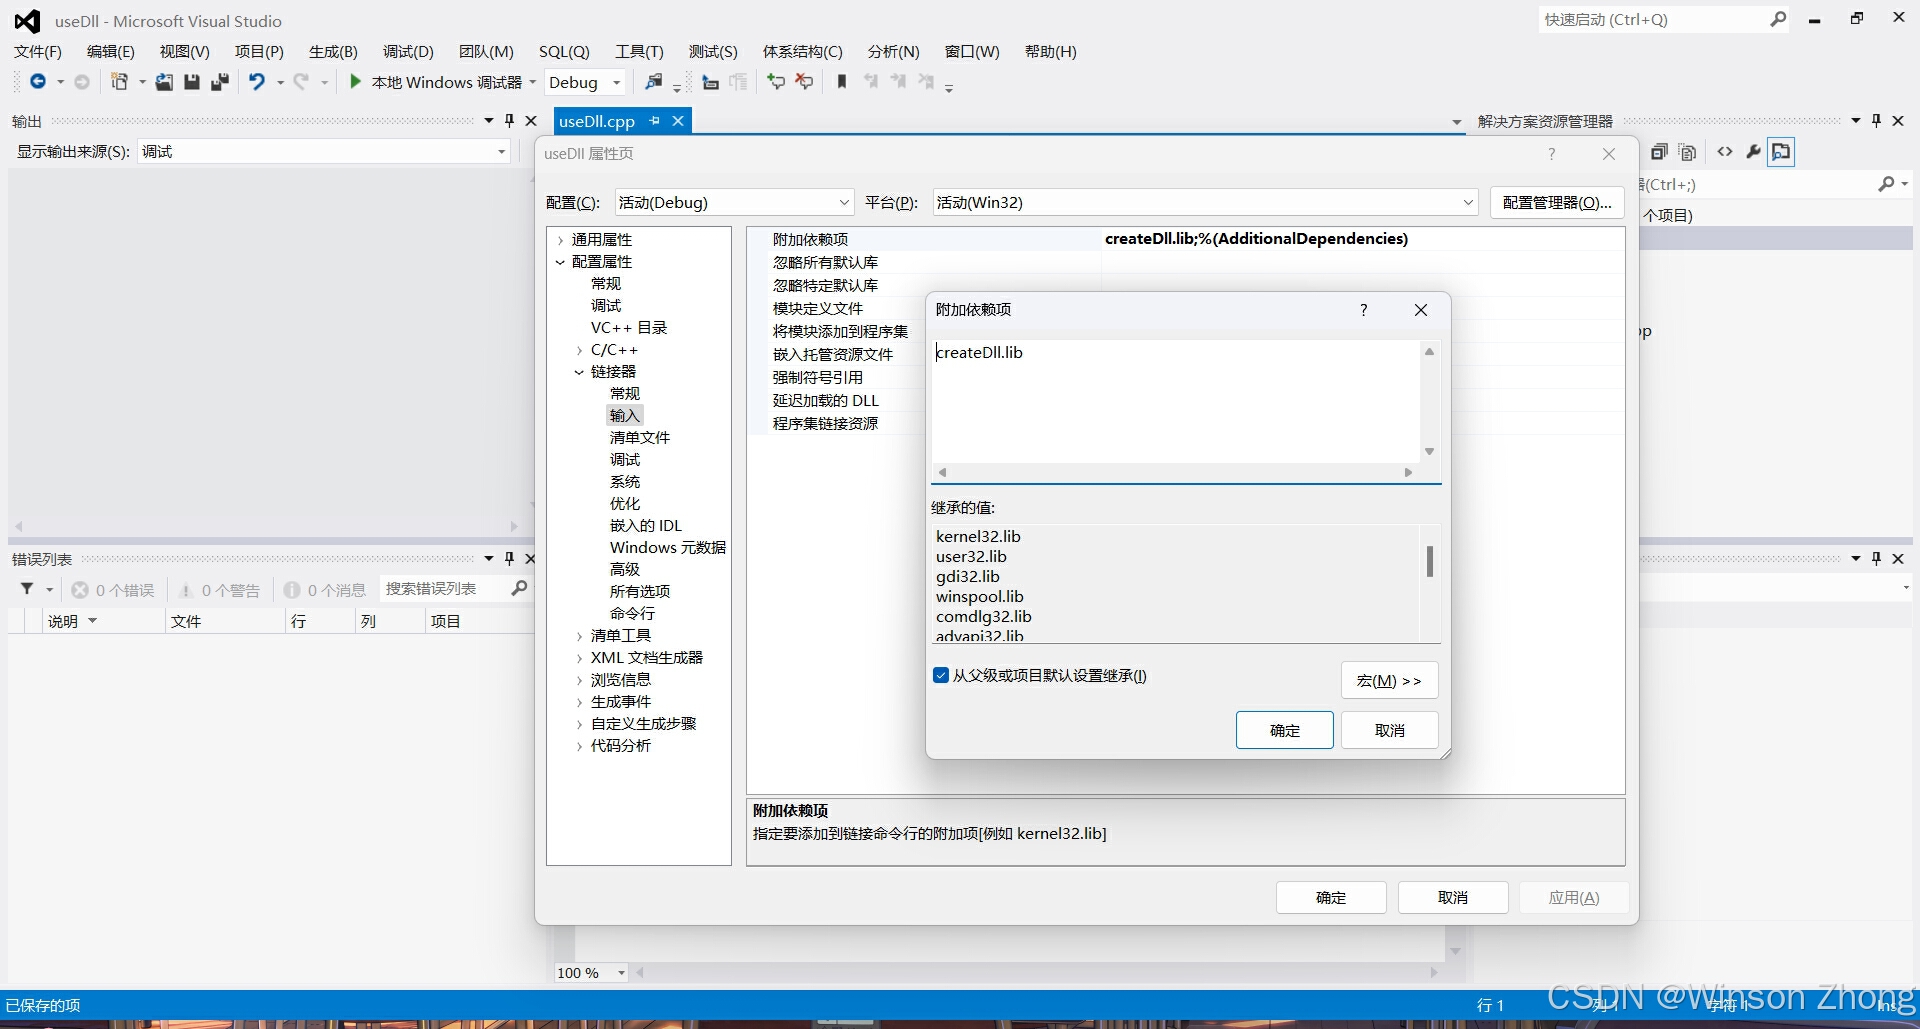1920x1029 pixels.
Task: Click the Uncomment Selection toolbar icon
Action: pyautogui.click(x=804, y=82)
